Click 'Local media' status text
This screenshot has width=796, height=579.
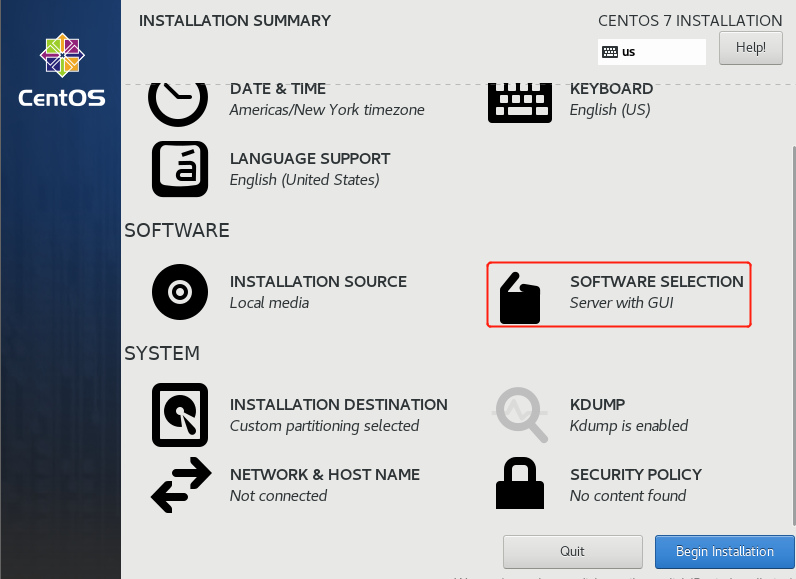(270, 303)
